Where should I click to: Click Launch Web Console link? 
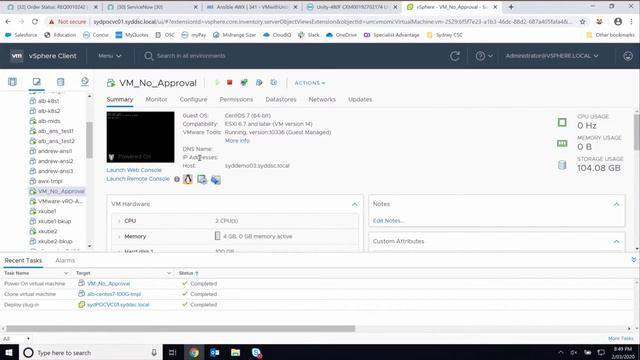pyautogui.click(x=134, y=170)
